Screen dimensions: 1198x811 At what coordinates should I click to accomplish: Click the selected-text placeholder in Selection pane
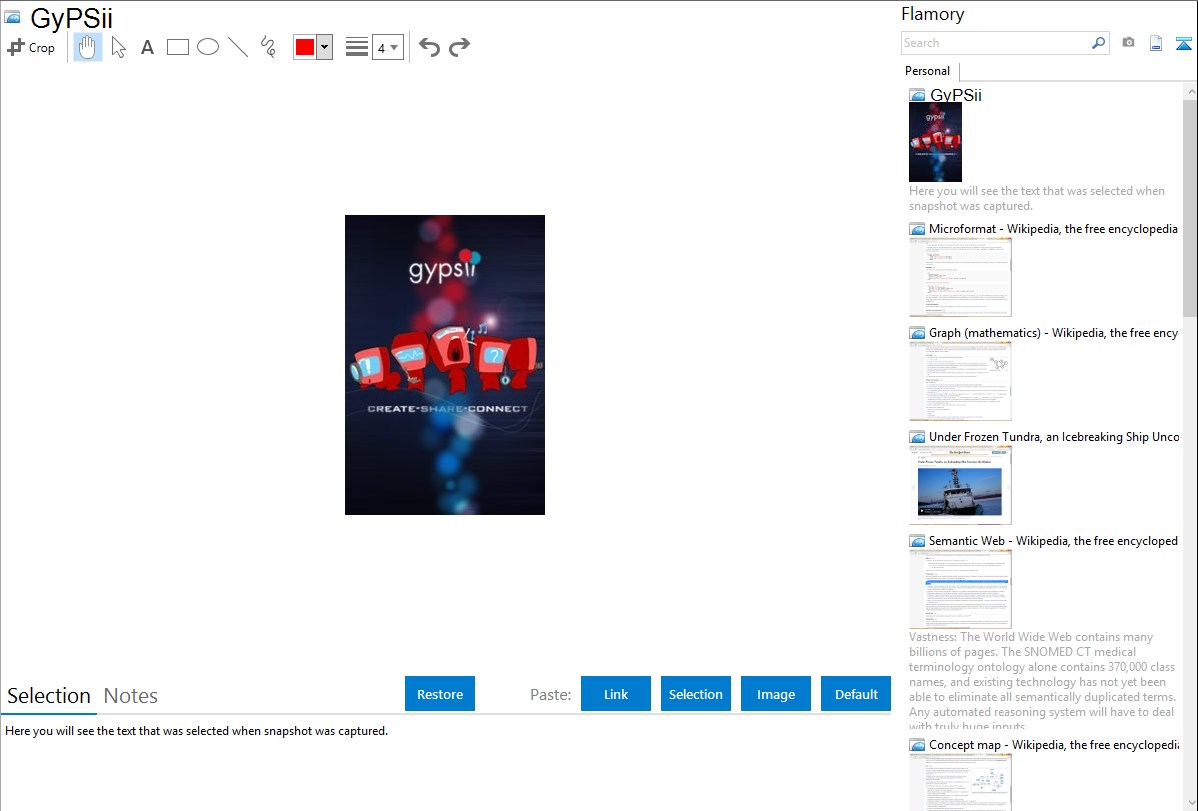click(x=196, y=731)
